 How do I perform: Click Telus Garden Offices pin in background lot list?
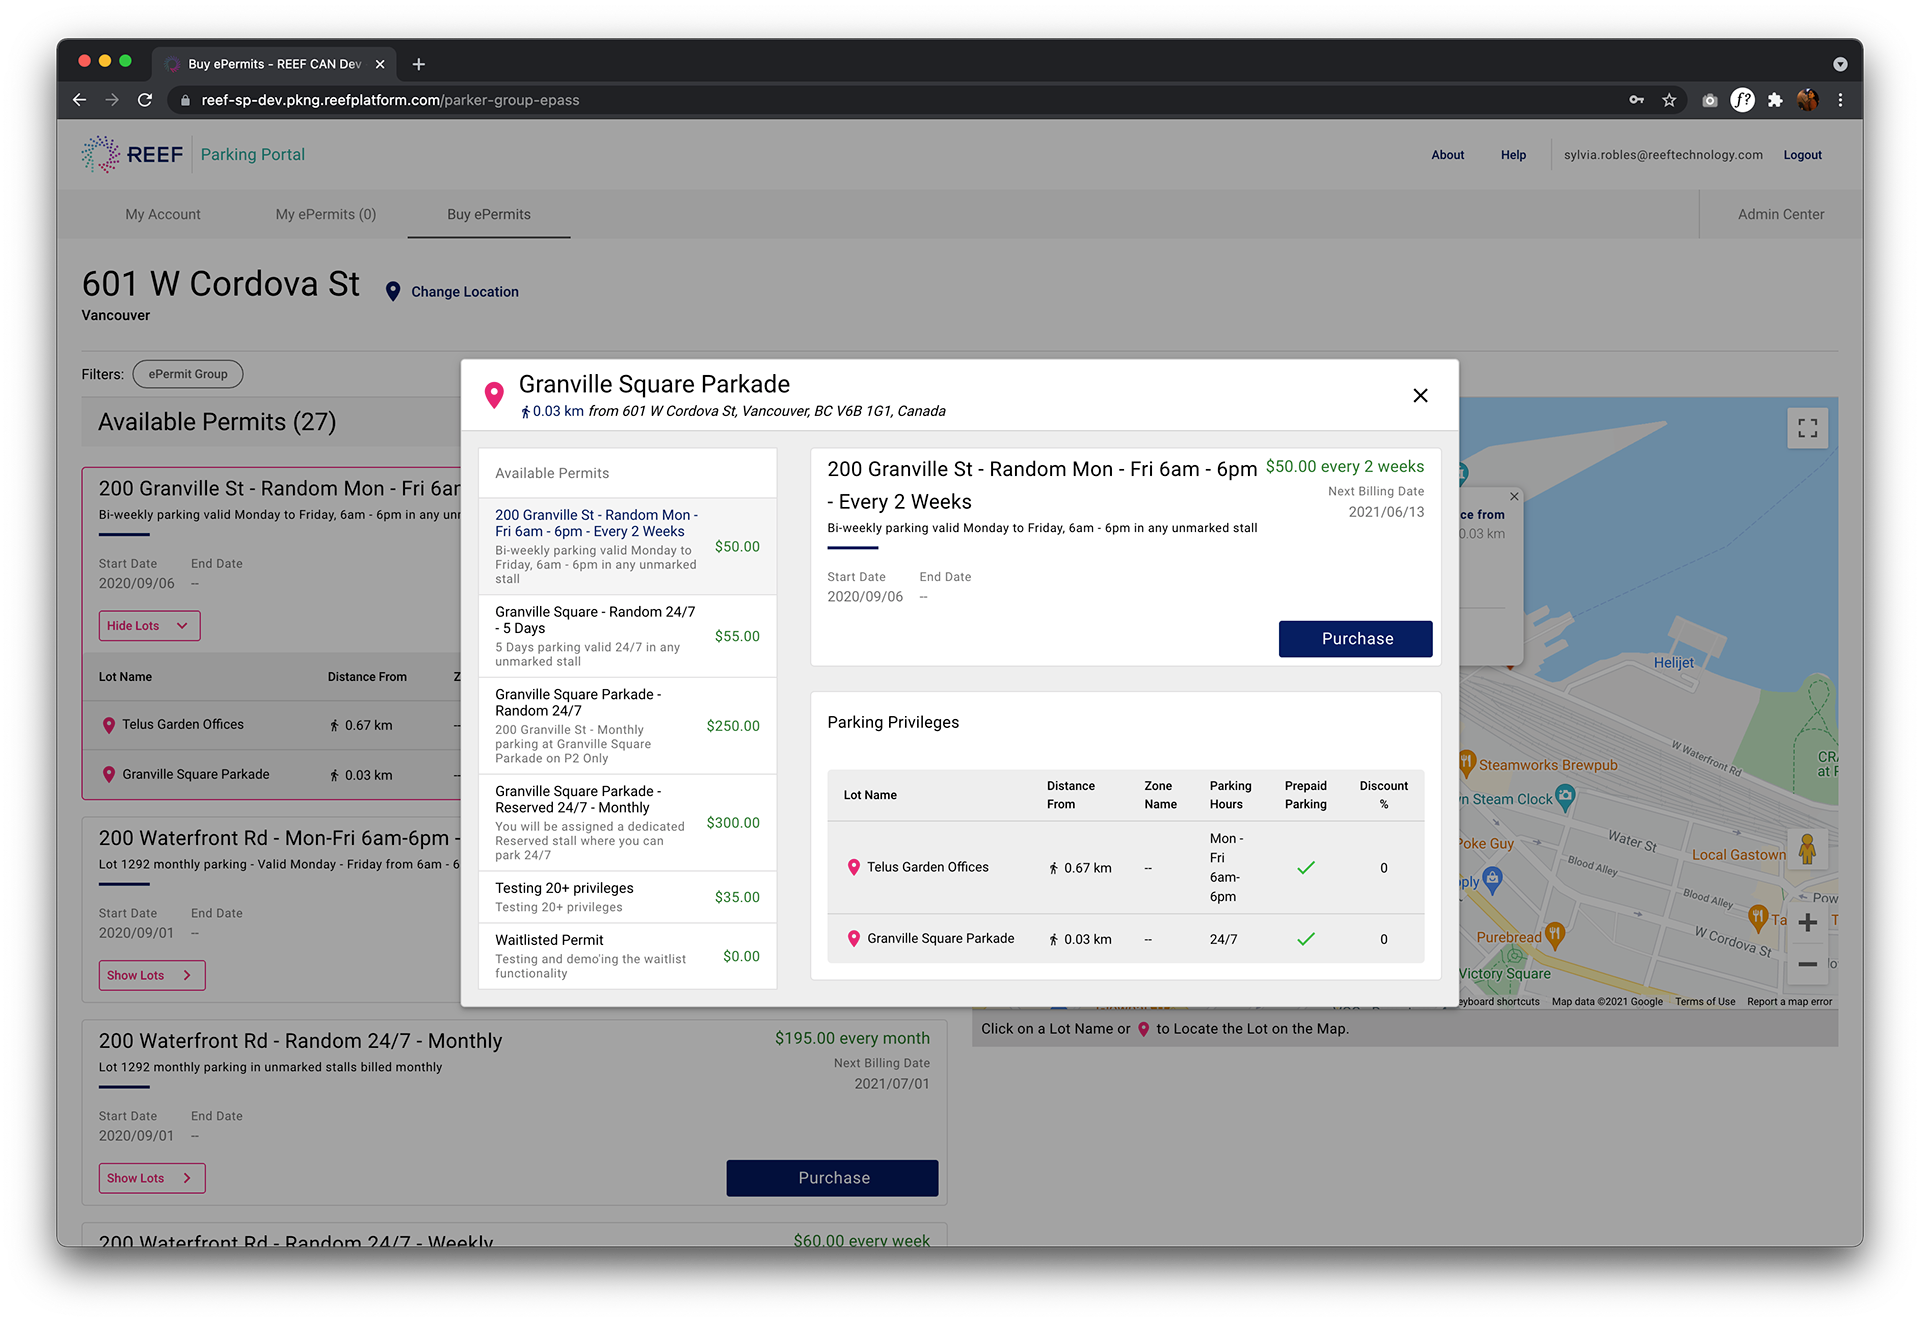pyautogui.click(x=109, y=725)
